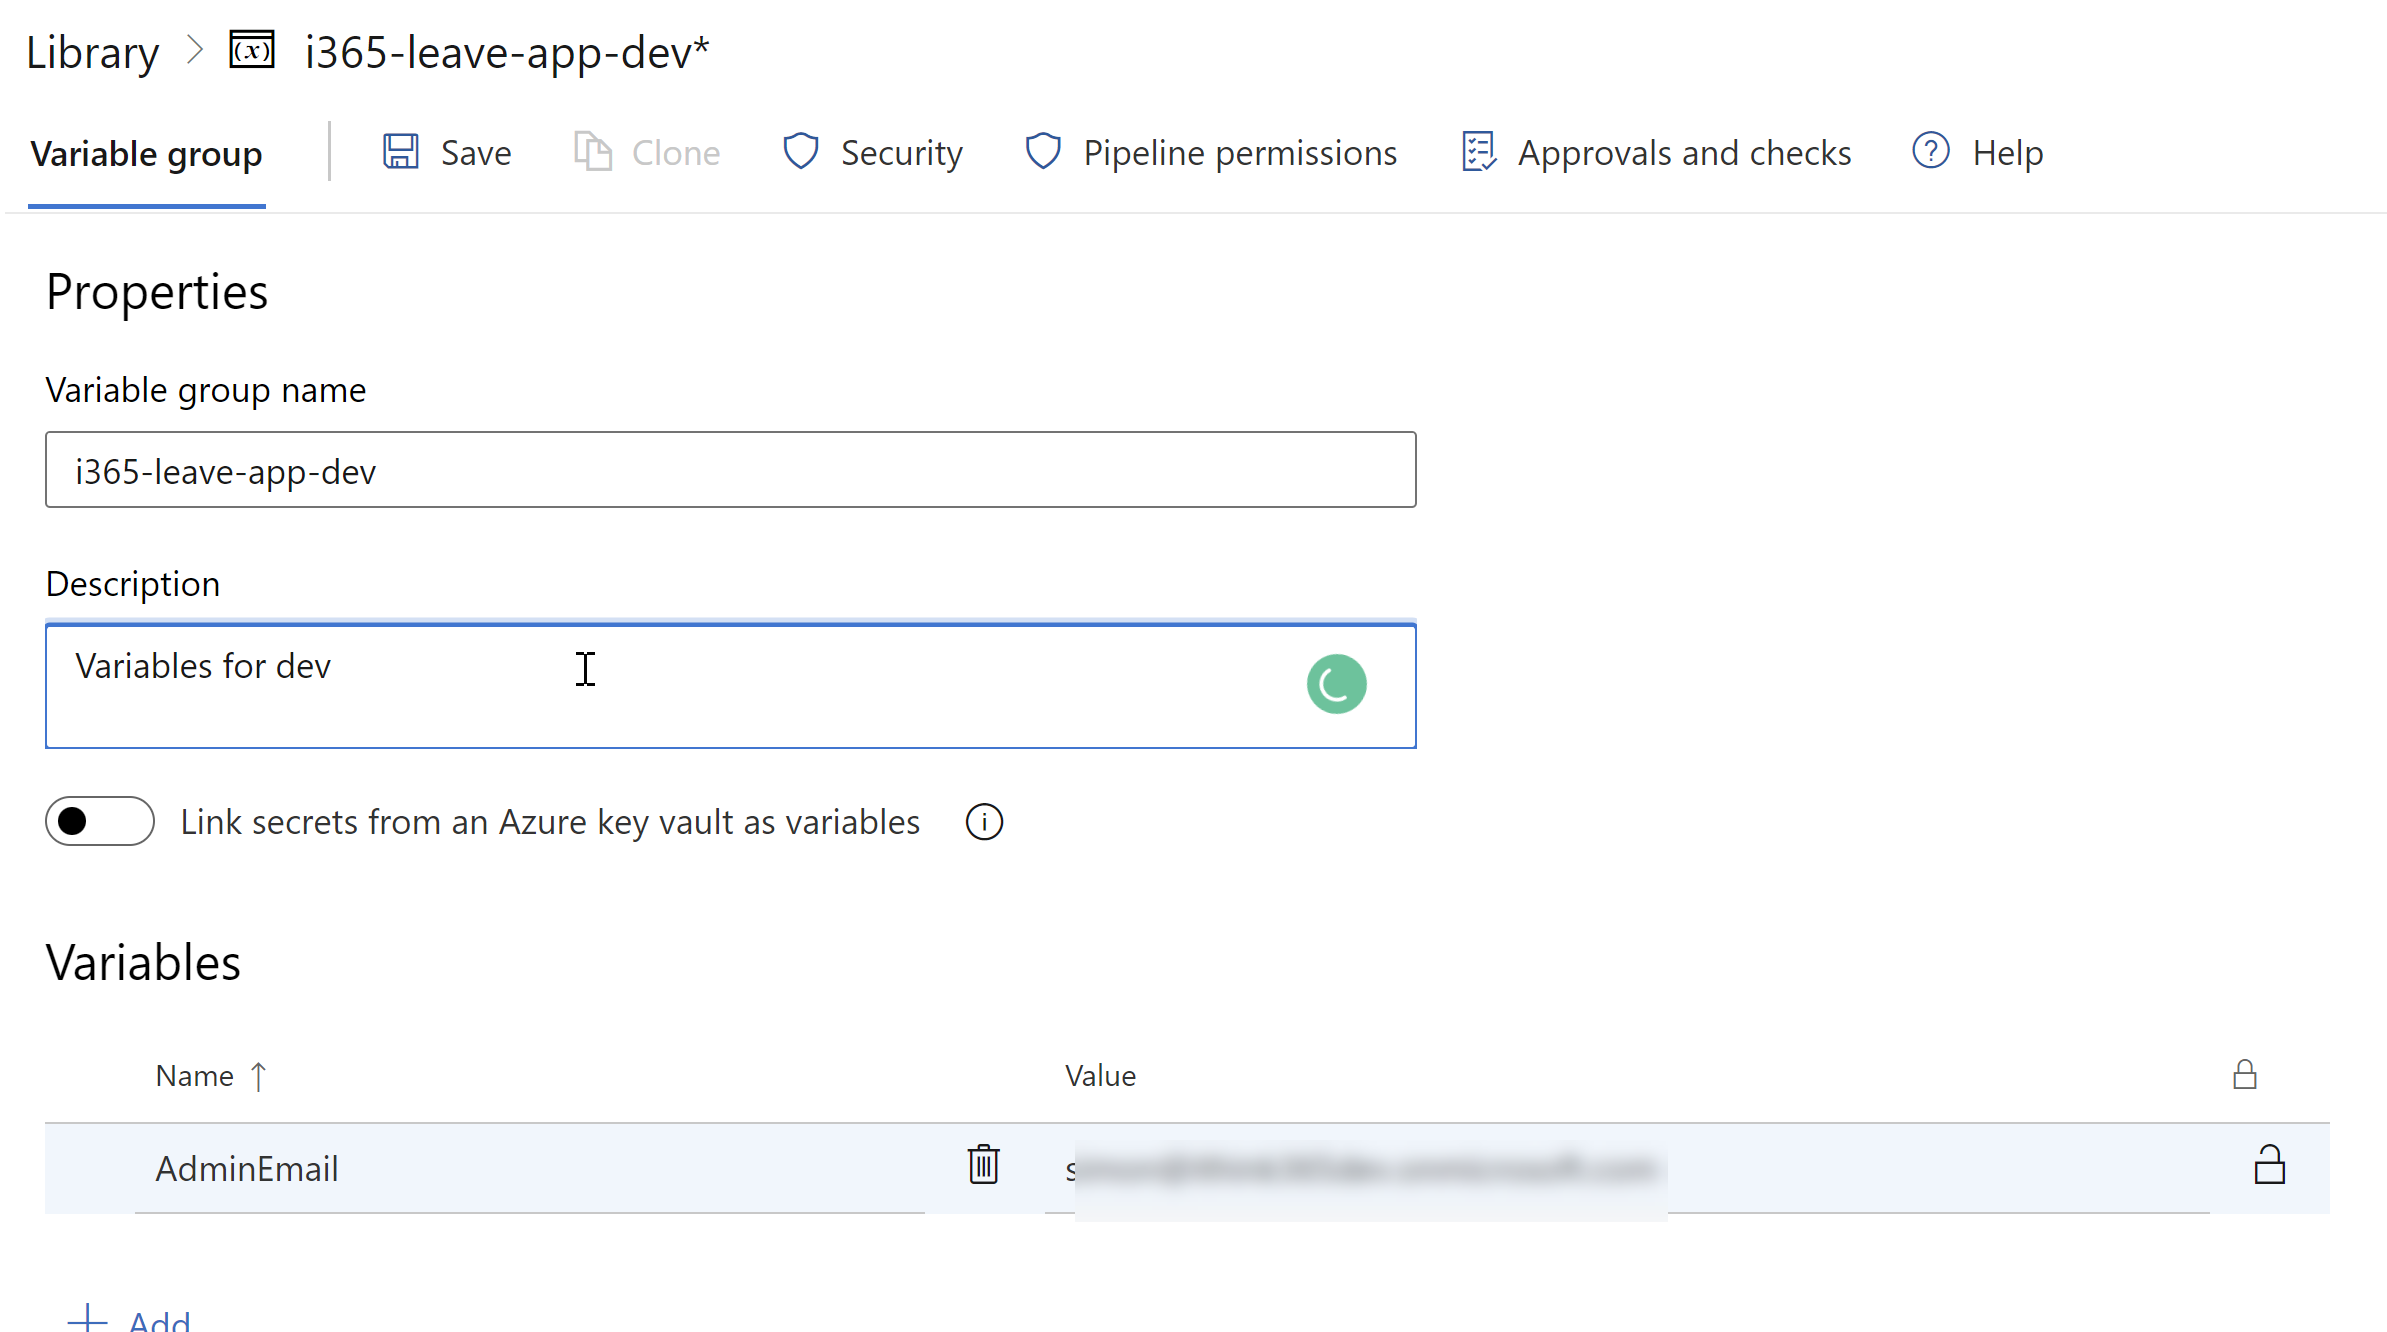
Task: Click the green Grammarly circle in Description
Action: (1336, 684)
